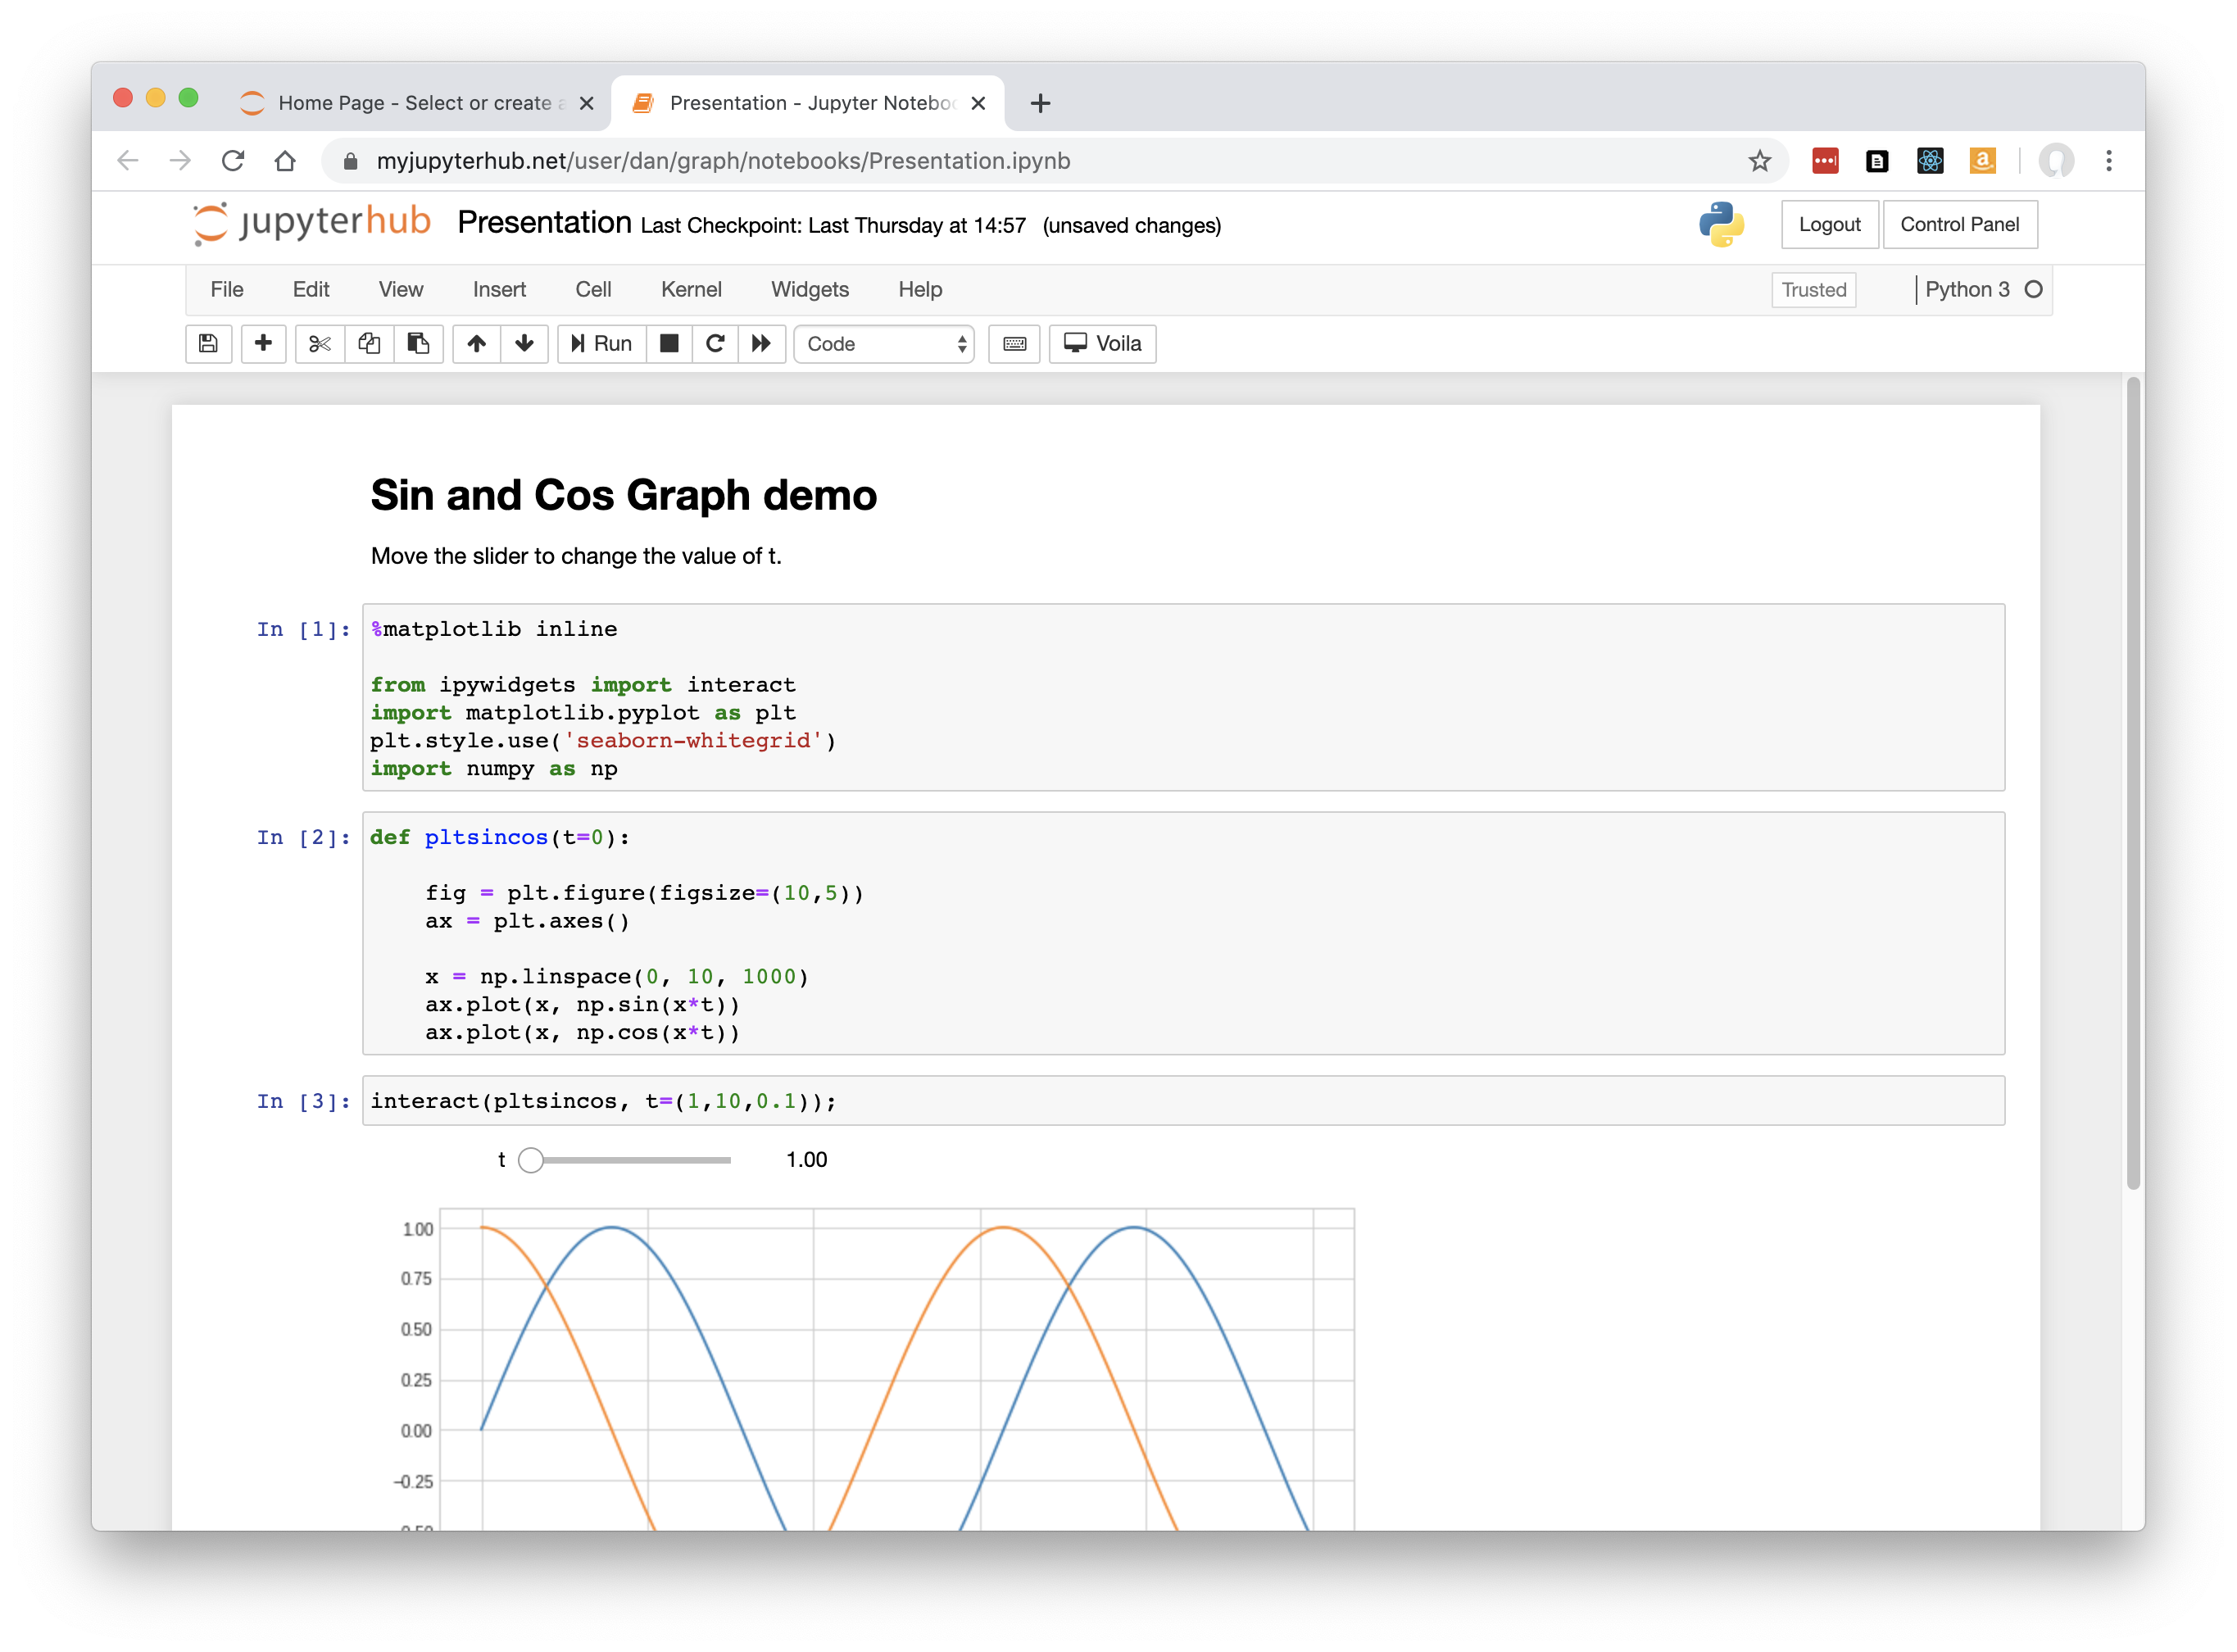Paste cells below icon
2237x1652 pixels.
pos(418,344)
